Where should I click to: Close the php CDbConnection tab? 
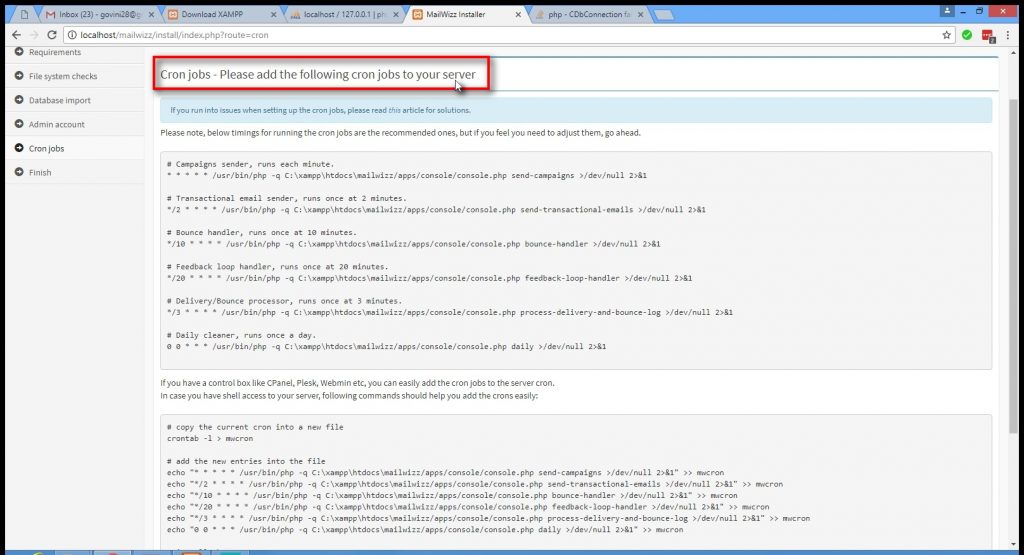coord(640,14)
